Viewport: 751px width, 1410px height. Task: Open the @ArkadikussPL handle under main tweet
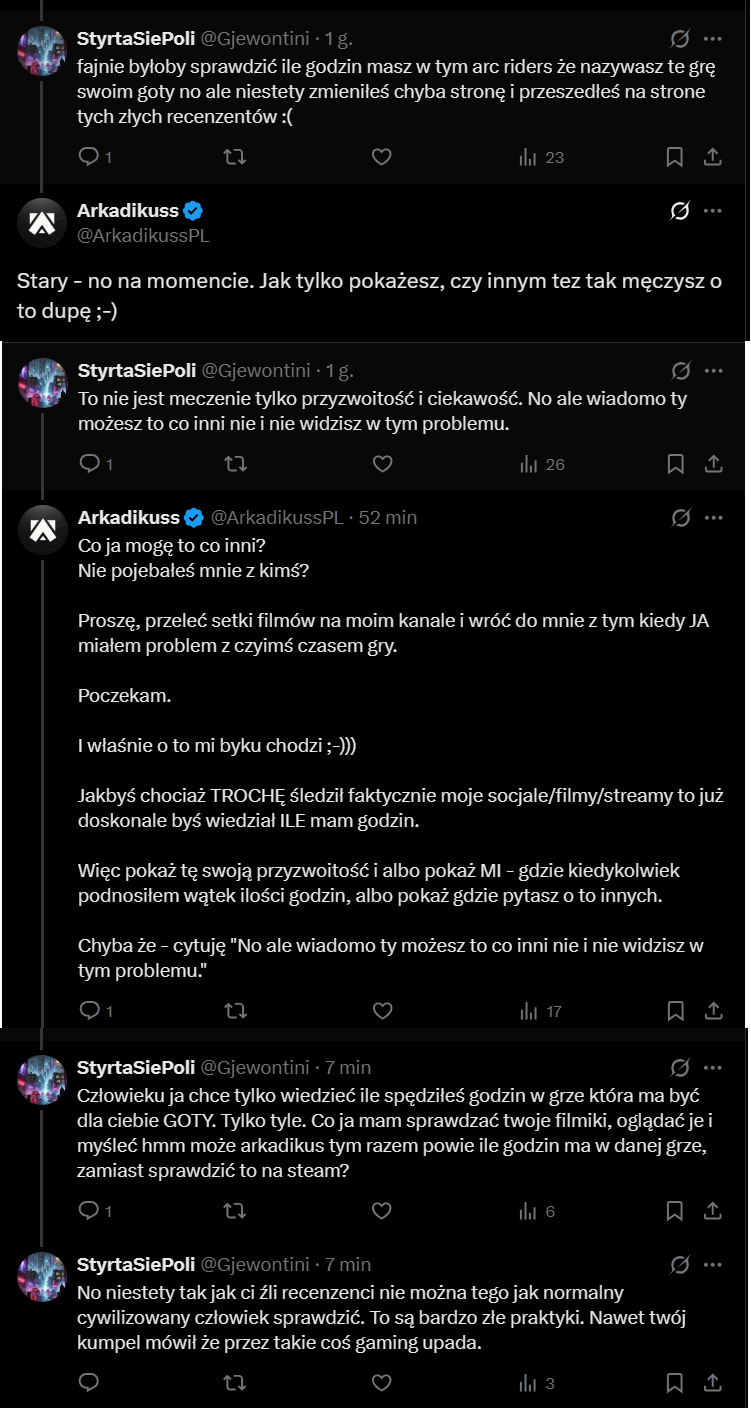click(x=143, y=236)
